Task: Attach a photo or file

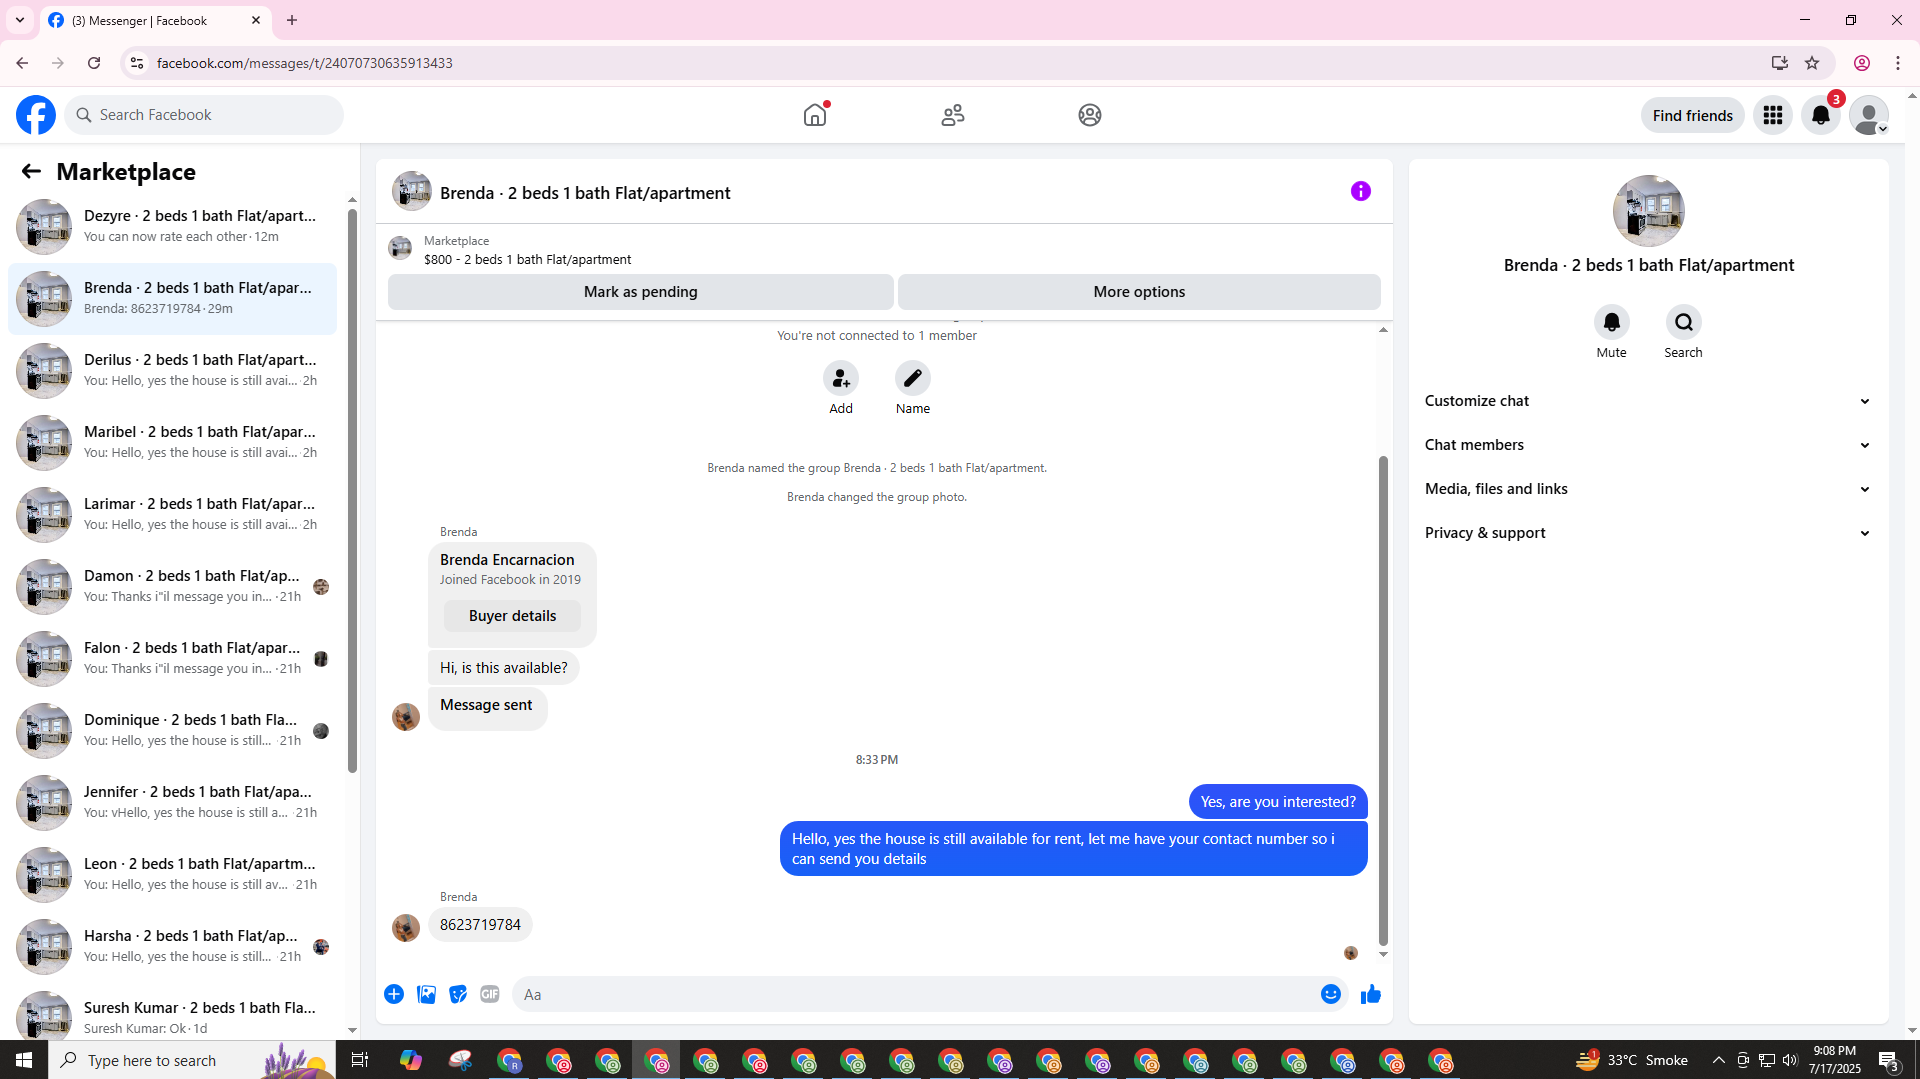Action: 426,994
